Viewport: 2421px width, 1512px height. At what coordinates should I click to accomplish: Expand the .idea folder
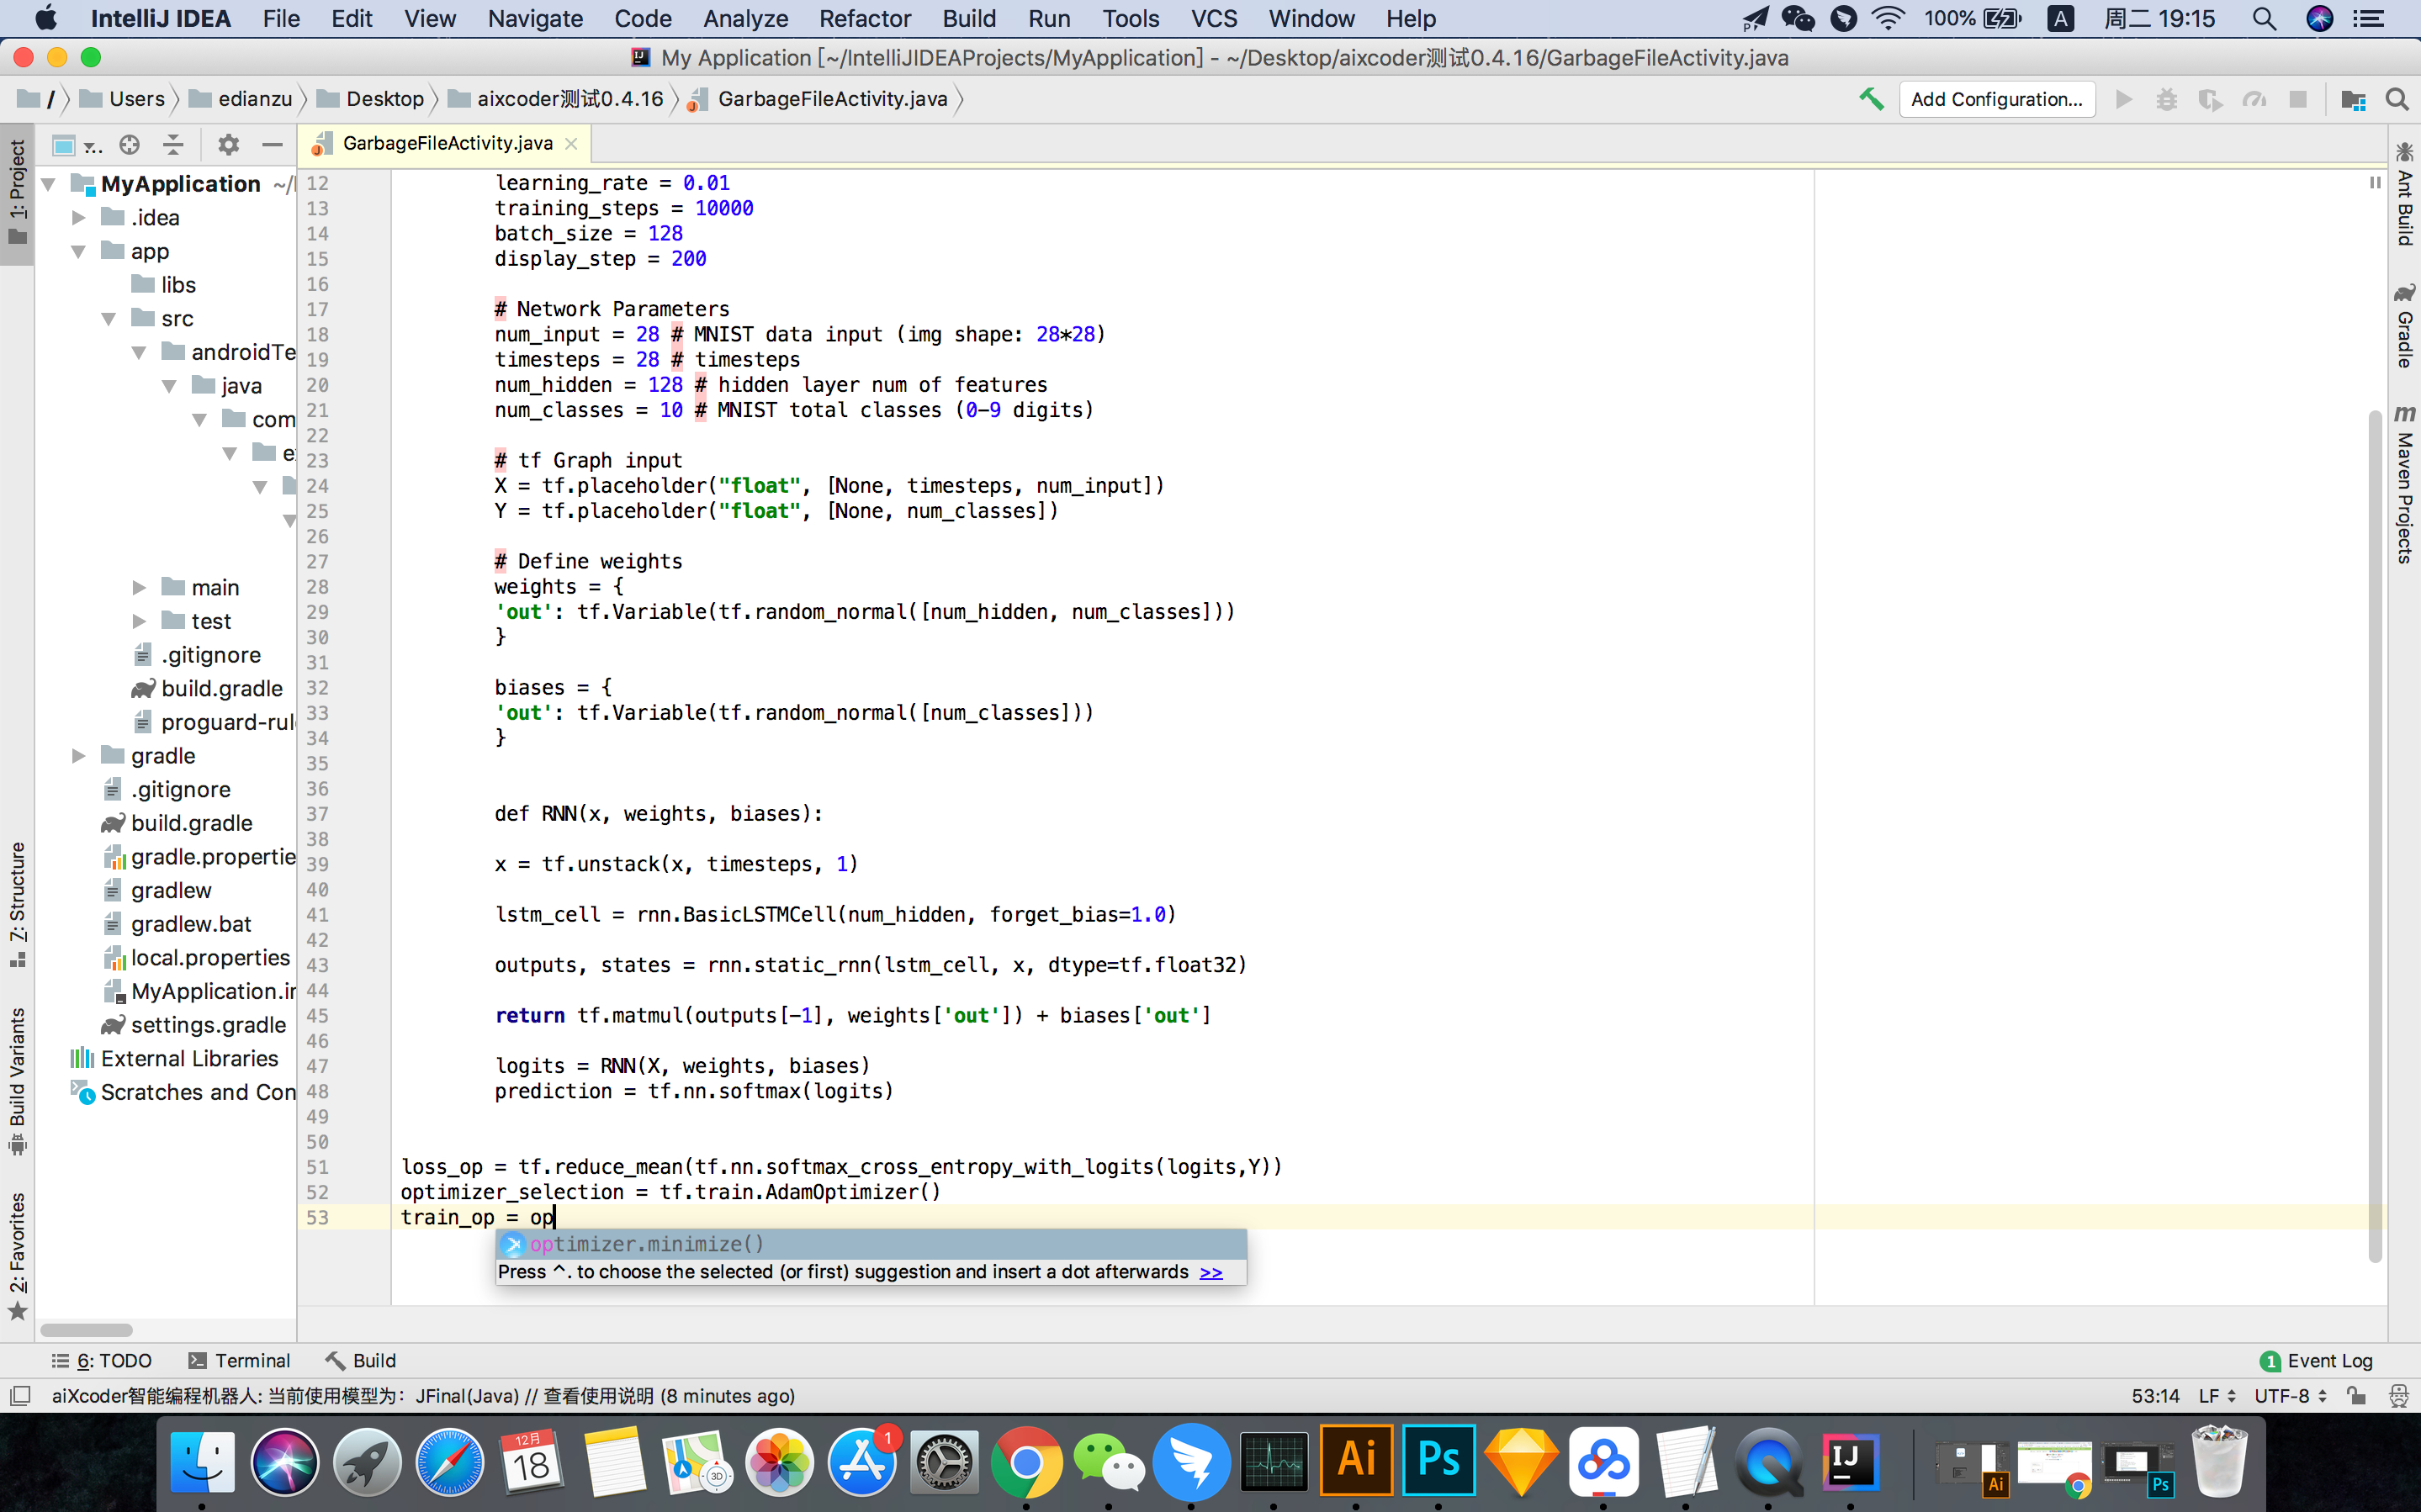click(x=79, y=218)
